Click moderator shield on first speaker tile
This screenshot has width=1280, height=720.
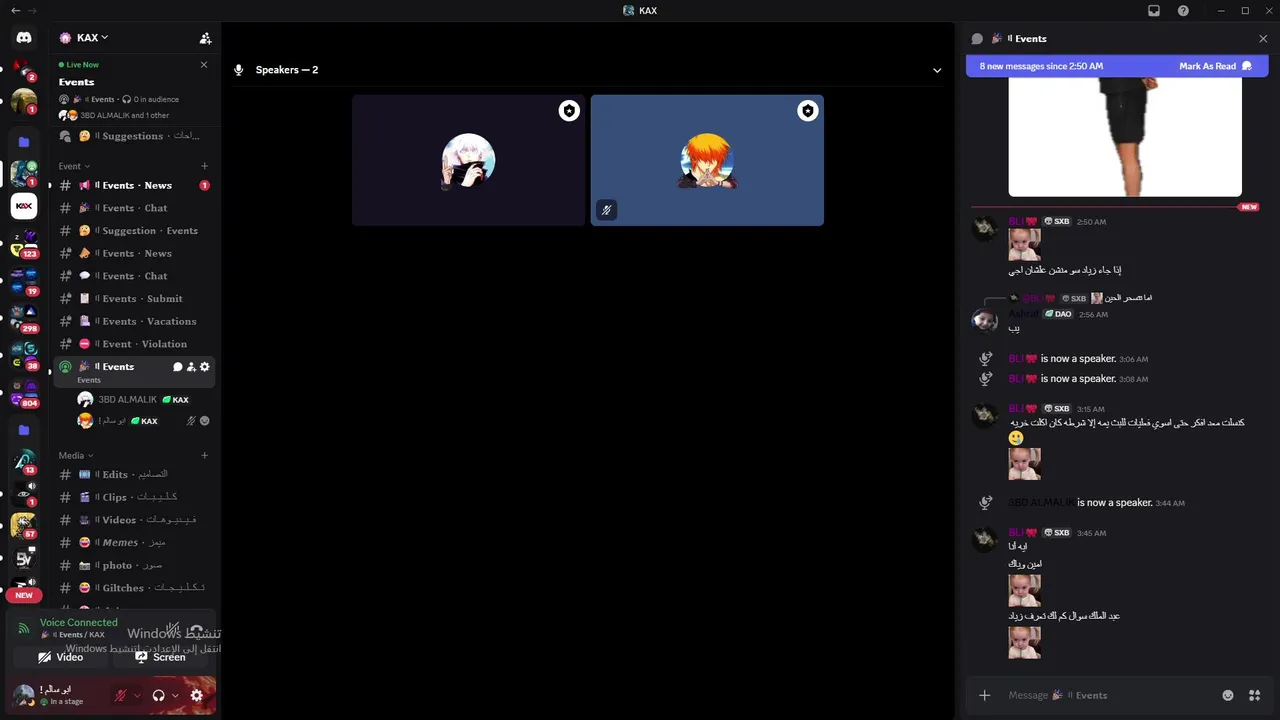tap(569, 111)
